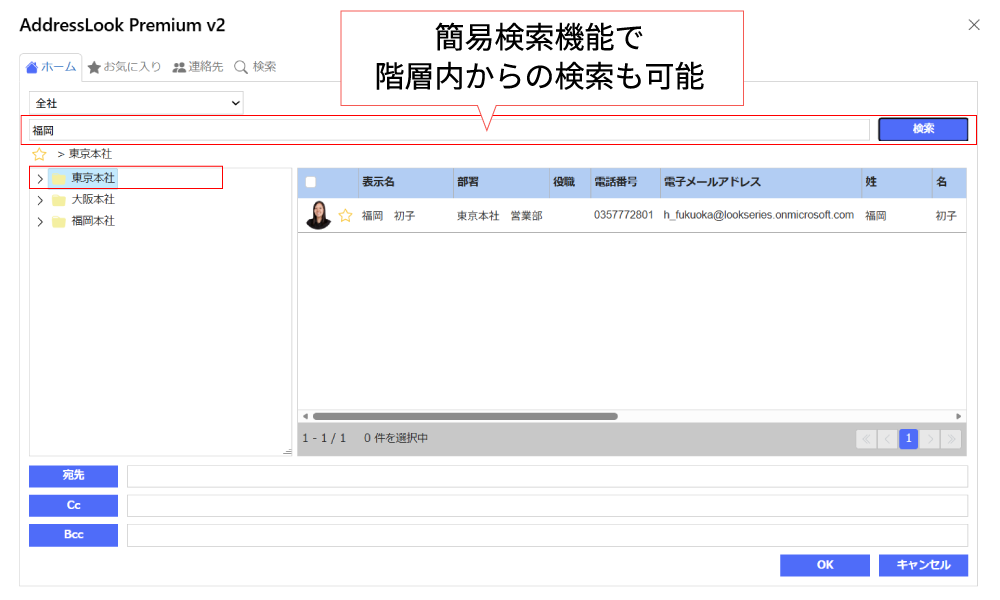Viewport: 1000px width, 600px height.
Task: Click 福岡 初子's profile photo
Action: pos(318,215)
